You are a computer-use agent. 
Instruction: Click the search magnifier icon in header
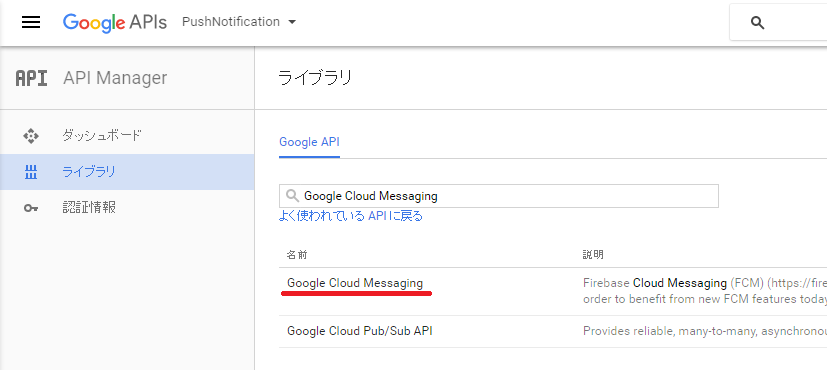[x=757, y=23]
